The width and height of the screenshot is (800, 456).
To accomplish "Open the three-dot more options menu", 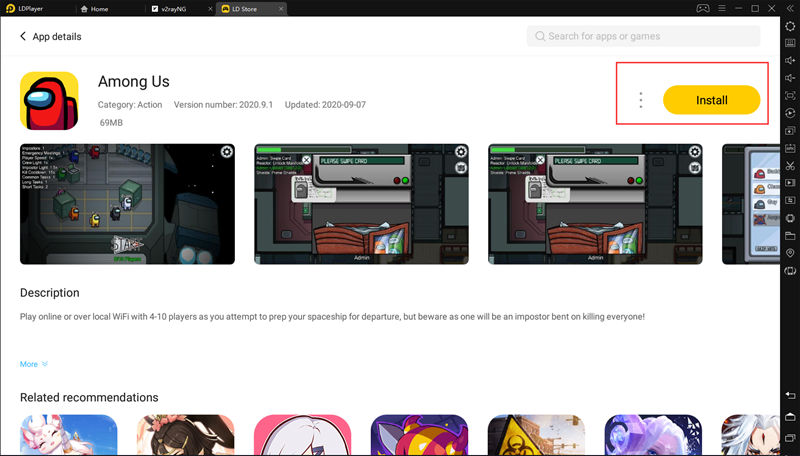I will pos(641,100).
